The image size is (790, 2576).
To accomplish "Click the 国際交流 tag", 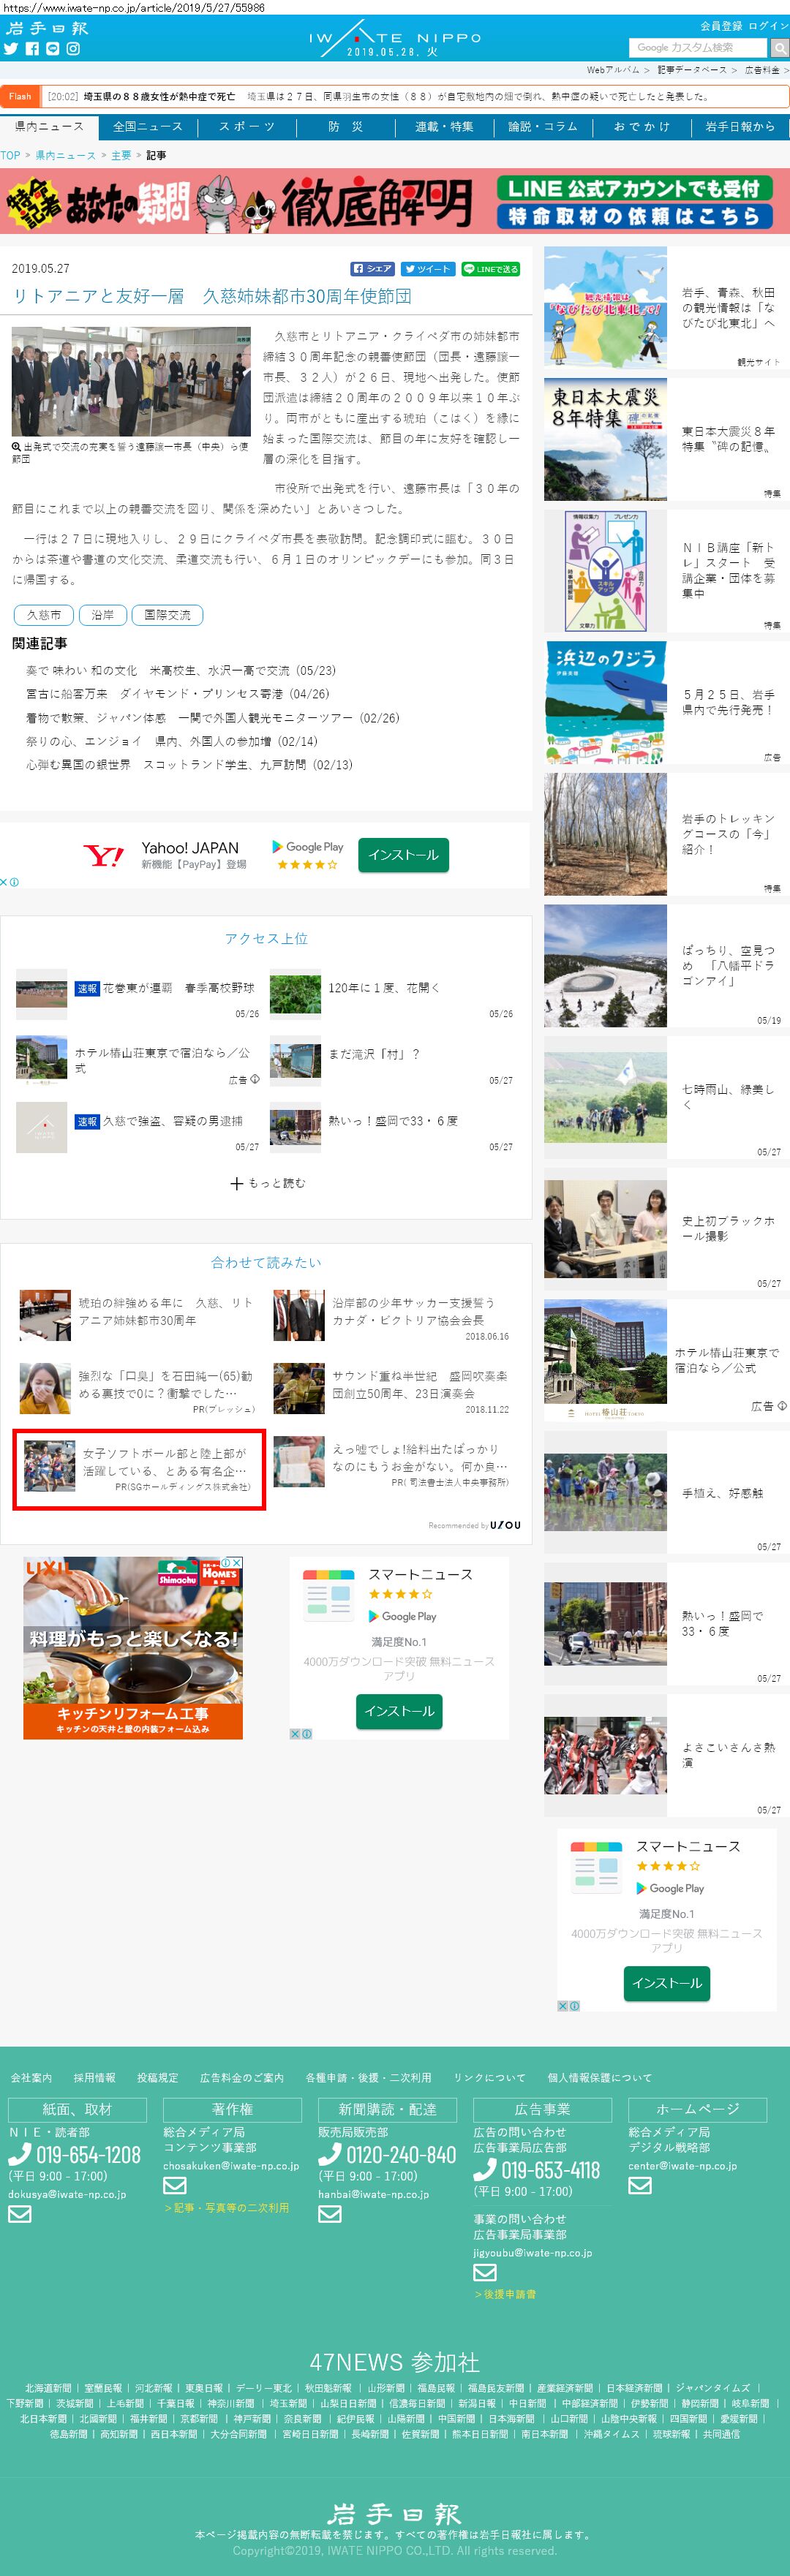I will click(167, 615).
